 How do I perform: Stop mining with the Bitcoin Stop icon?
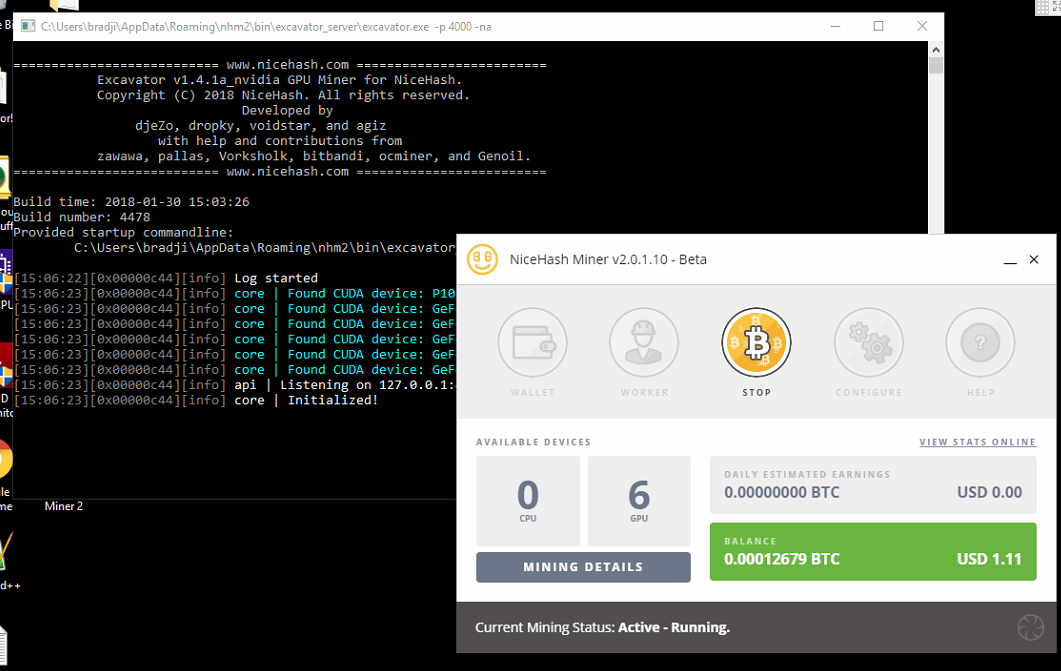click(756, 340)
